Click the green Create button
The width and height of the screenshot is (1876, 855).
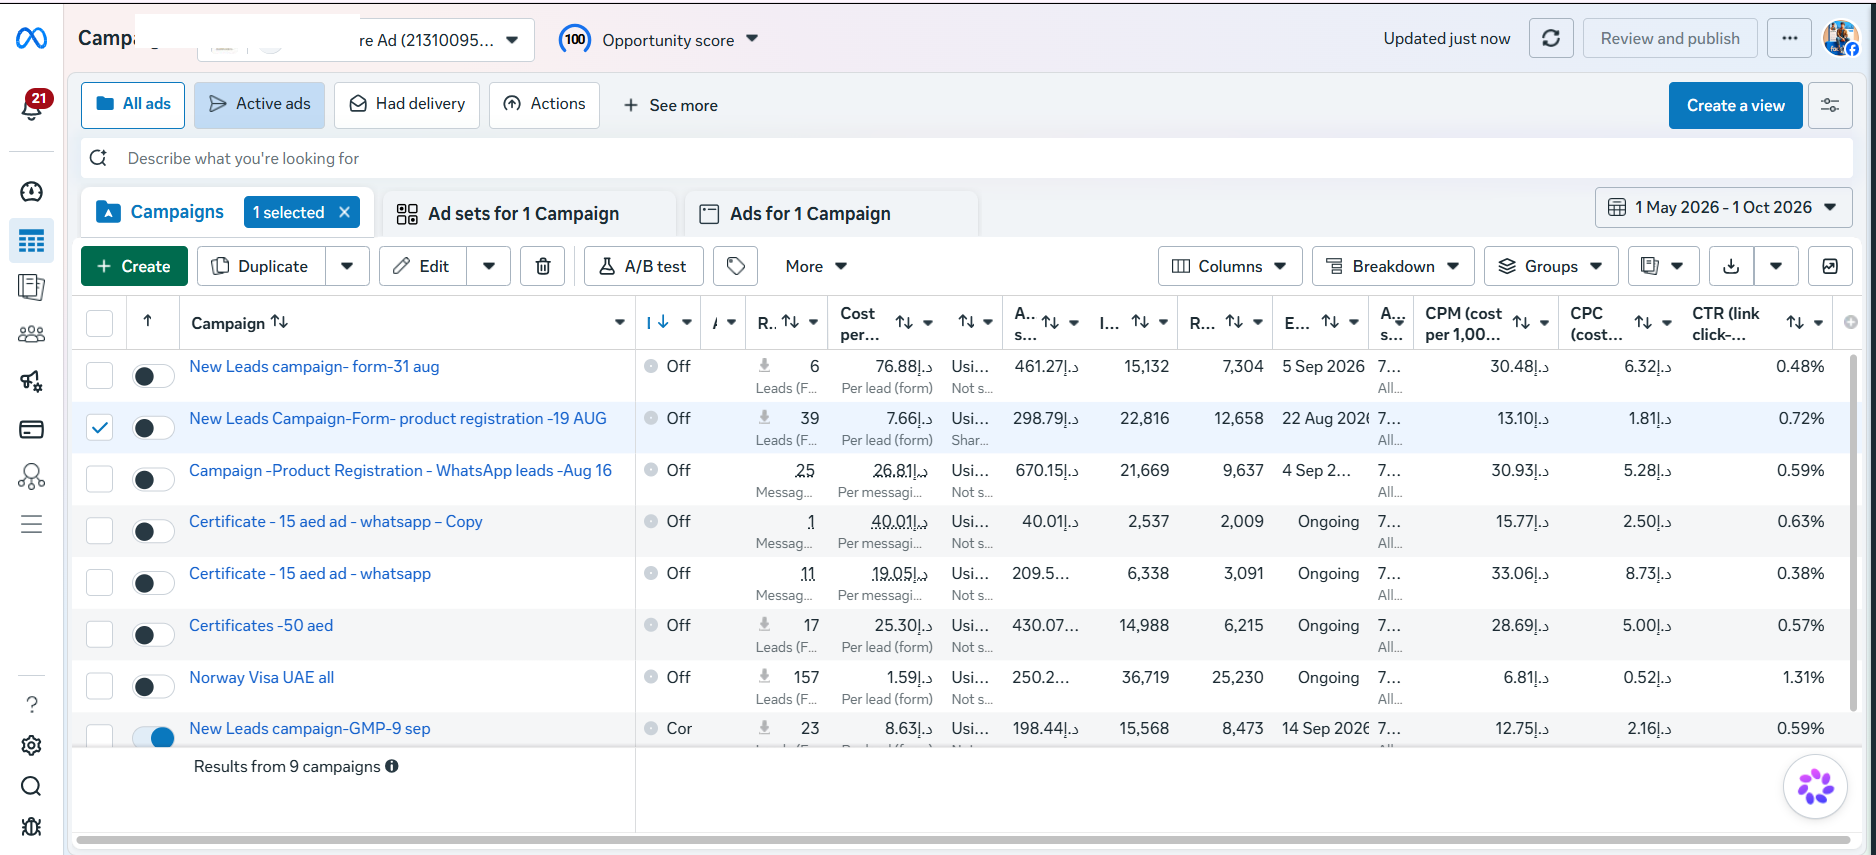(134, 266)
